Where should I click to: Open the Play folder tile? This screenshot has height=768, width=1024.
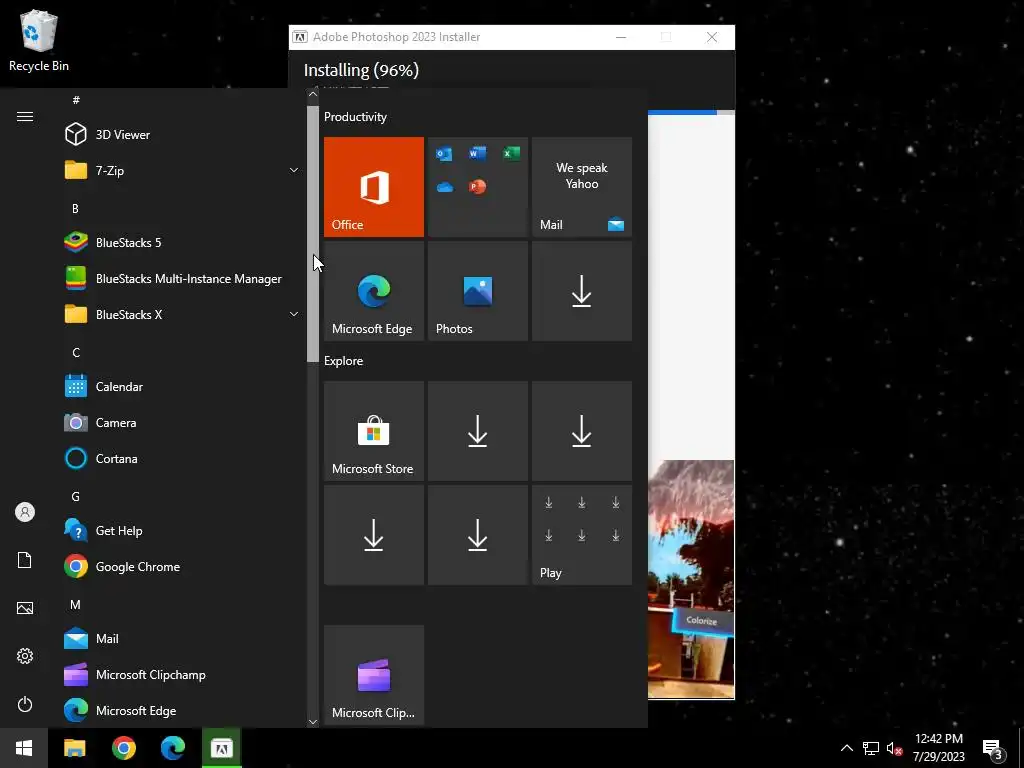pos(582,535)
